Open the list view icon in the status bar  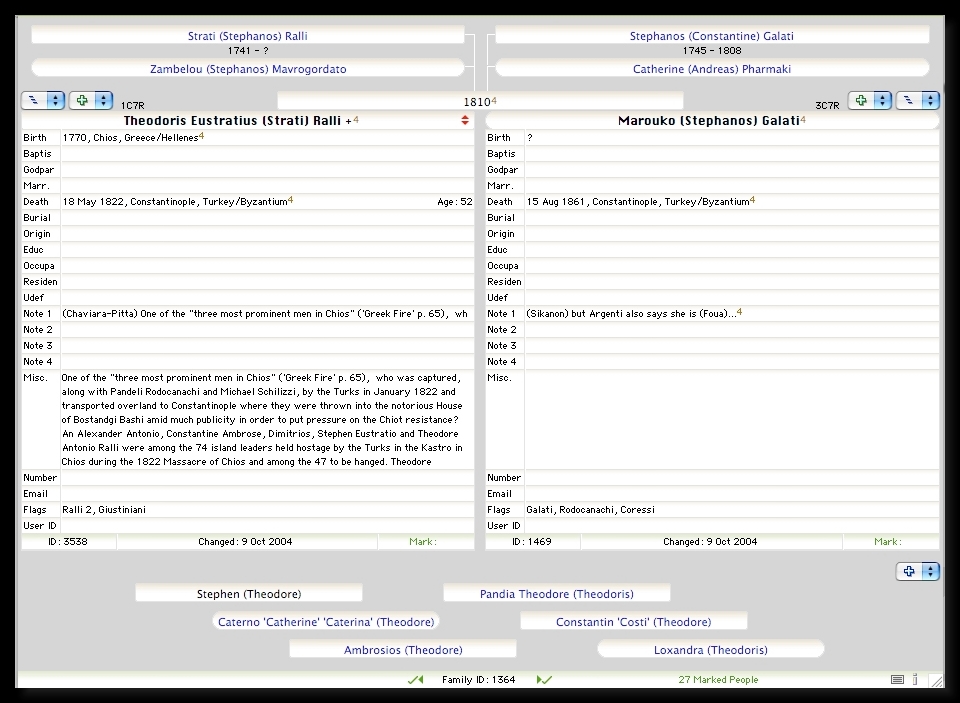point(897,680)
